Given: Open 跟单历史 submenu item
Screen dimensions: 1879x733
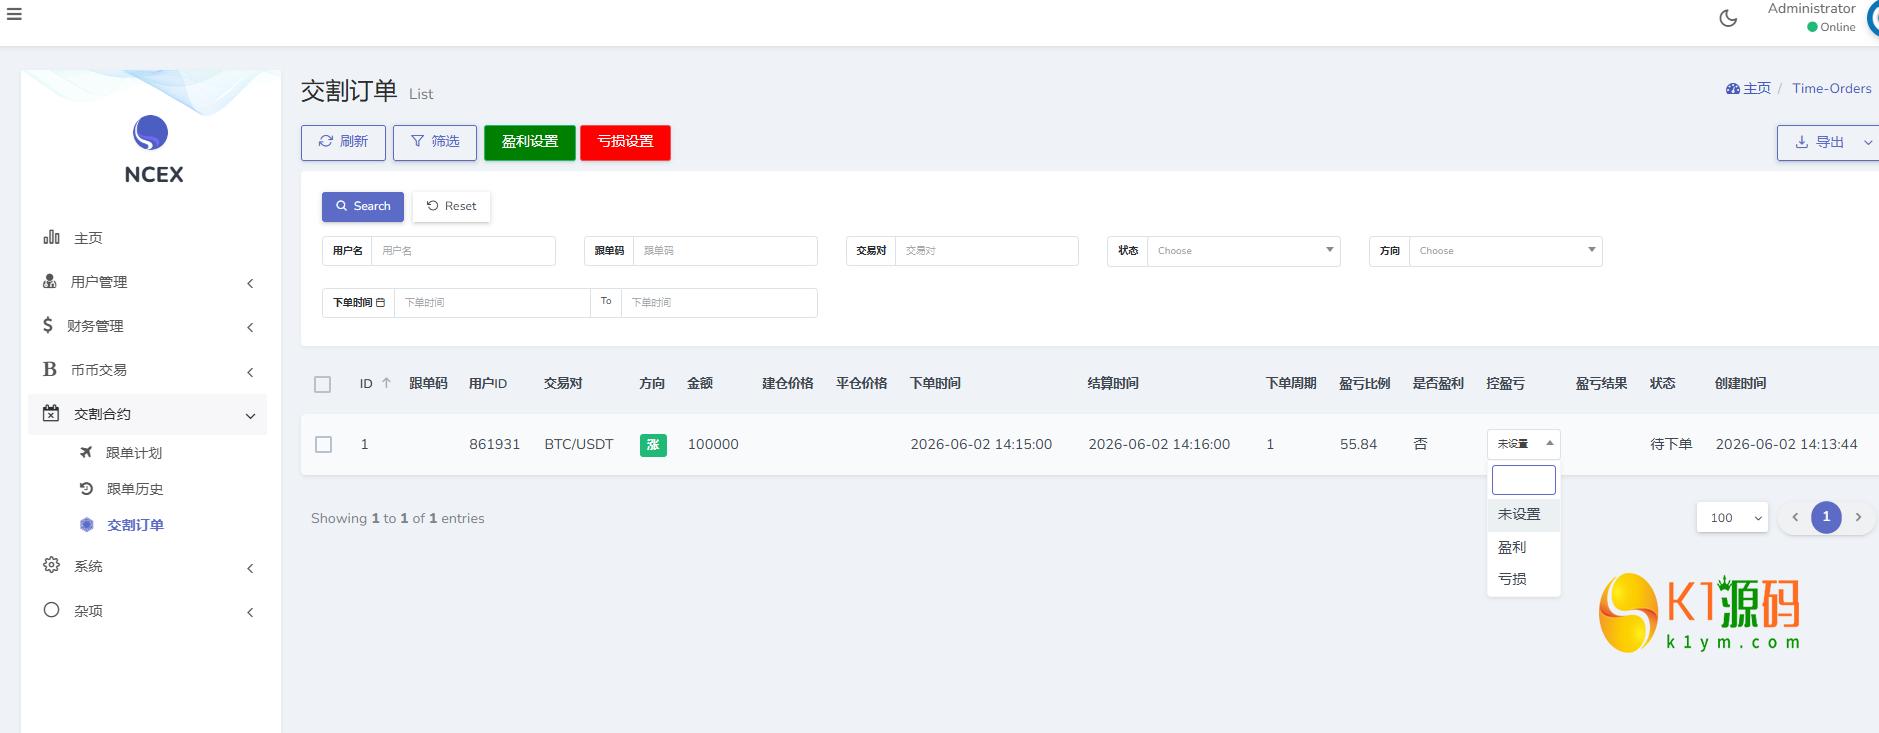Looking at the screenshot, I should pos(135,489).
